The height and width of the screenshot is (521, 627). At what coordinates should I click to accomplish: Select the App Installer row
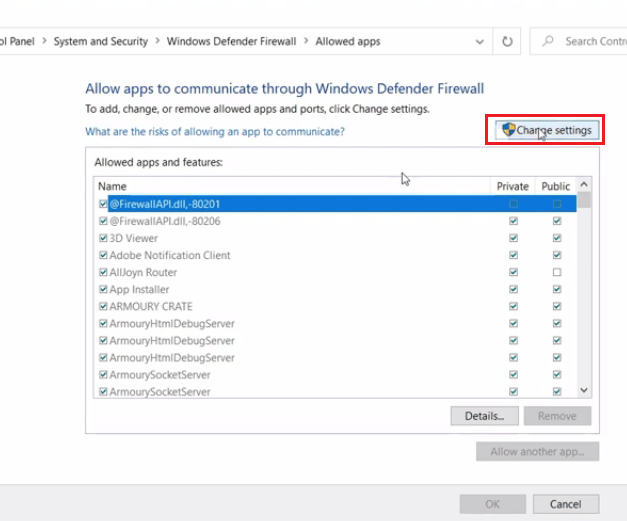[336, 289]
